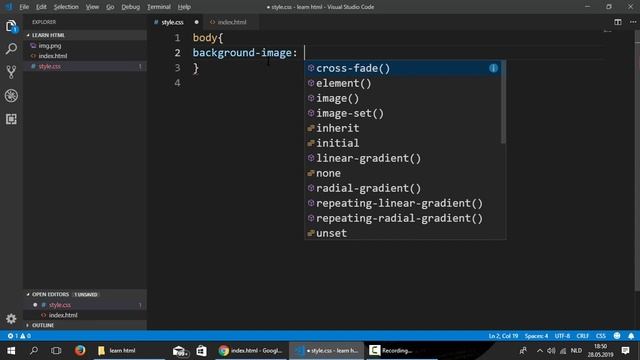This screenshot has height=360, width=640.
Task: Choose the image-set() suggestion
Action: 402,113
